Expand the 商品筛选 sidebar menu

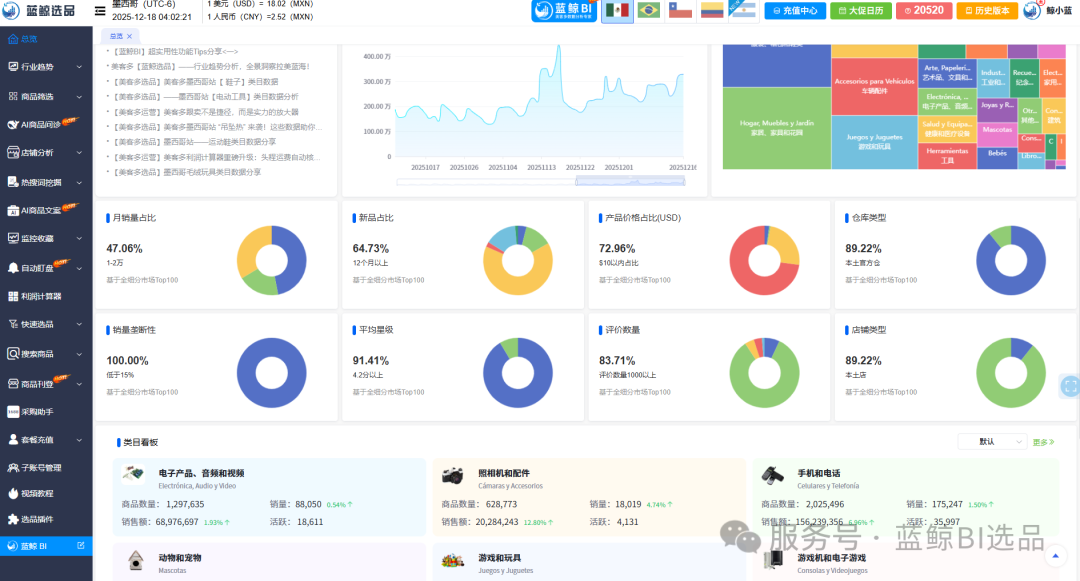46,96
